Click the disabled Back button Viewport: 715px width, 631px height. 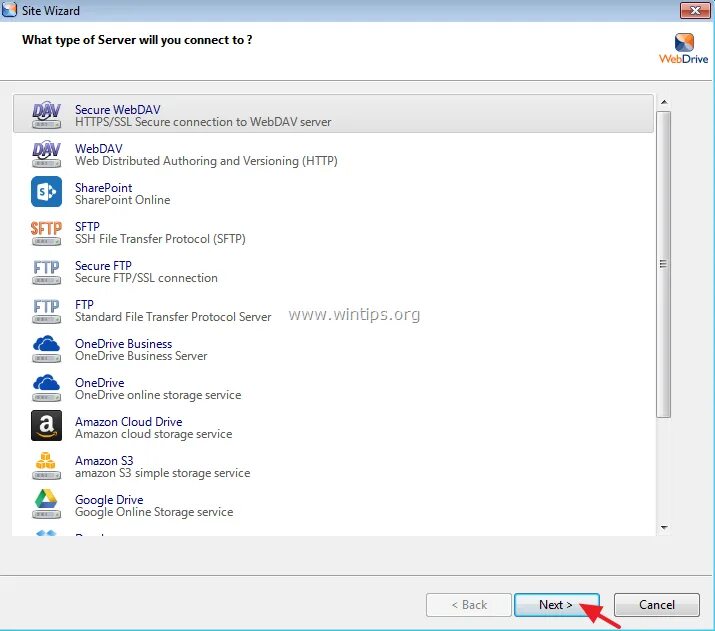point(469,605)
